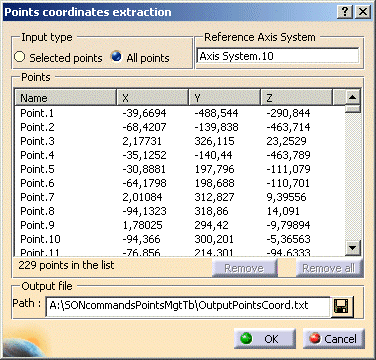Select the Point.5 row
The width and height of the screenshot is (376, 360).
coord(180,169)
